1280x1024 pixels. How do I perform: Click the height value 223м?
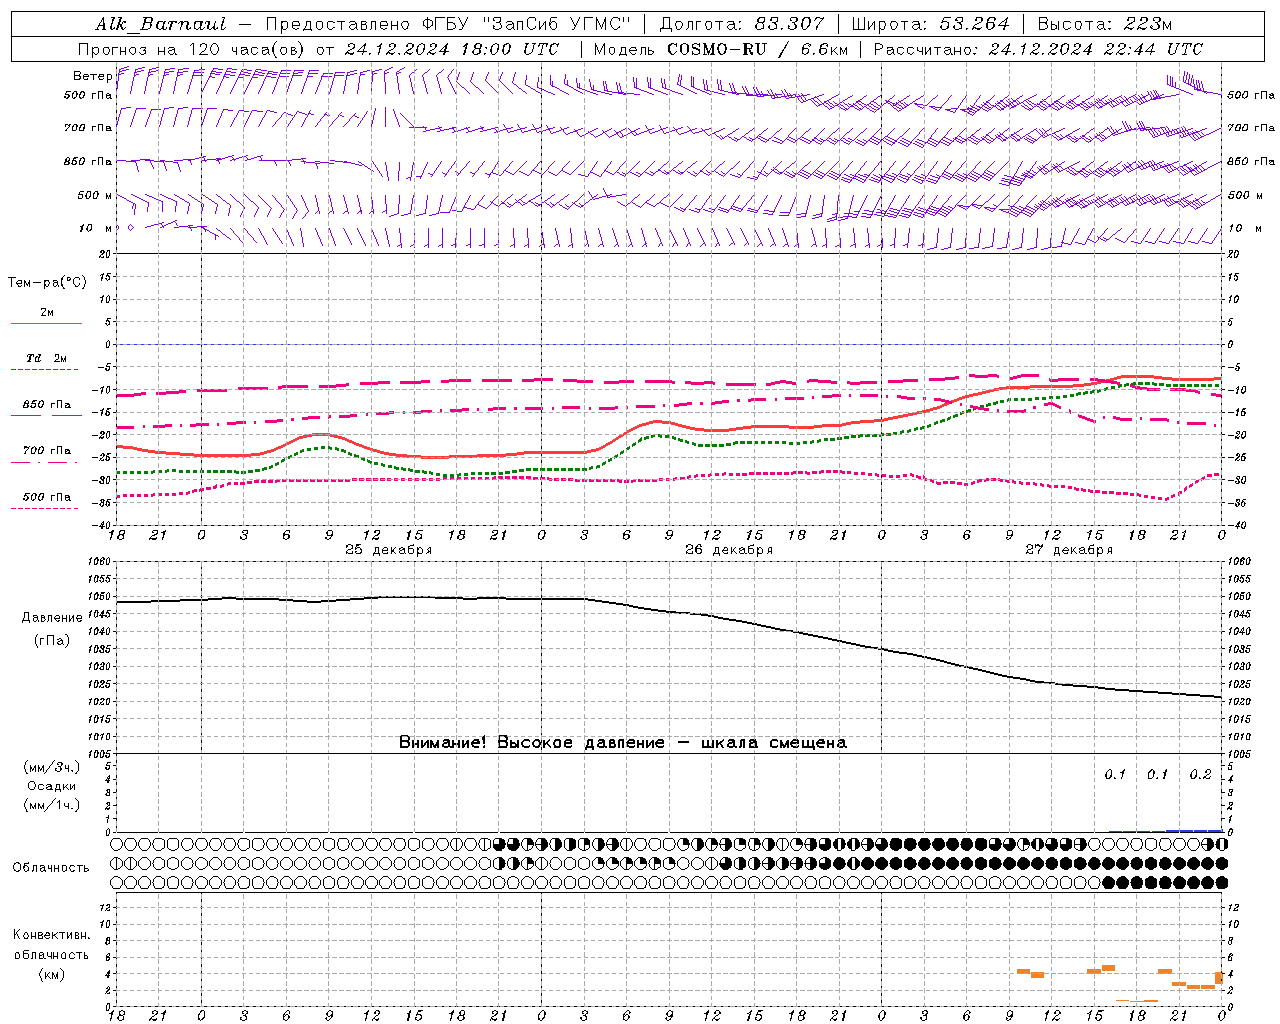pos(1146,24)
